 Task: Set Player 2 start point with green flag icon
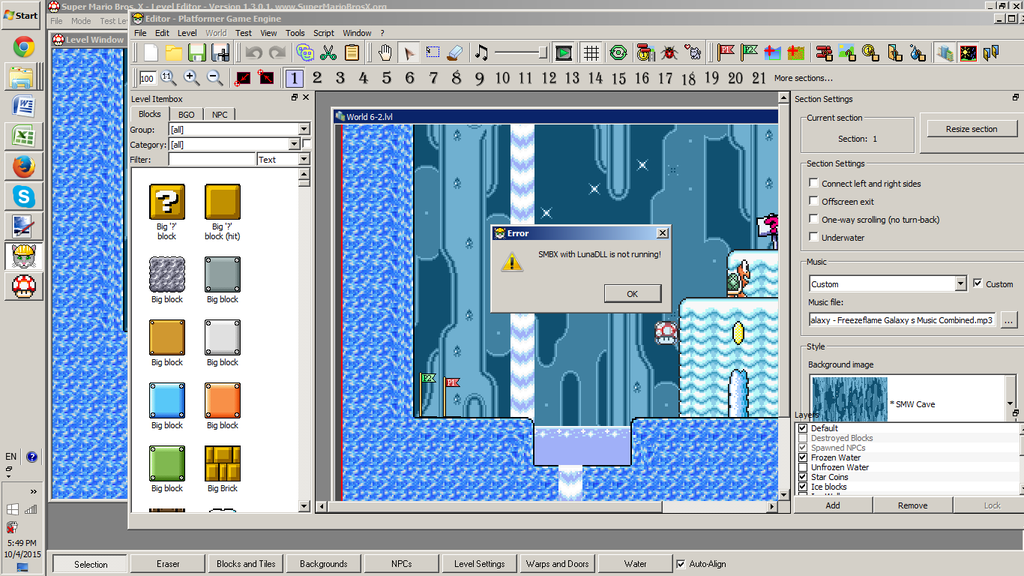click(749, 53)
